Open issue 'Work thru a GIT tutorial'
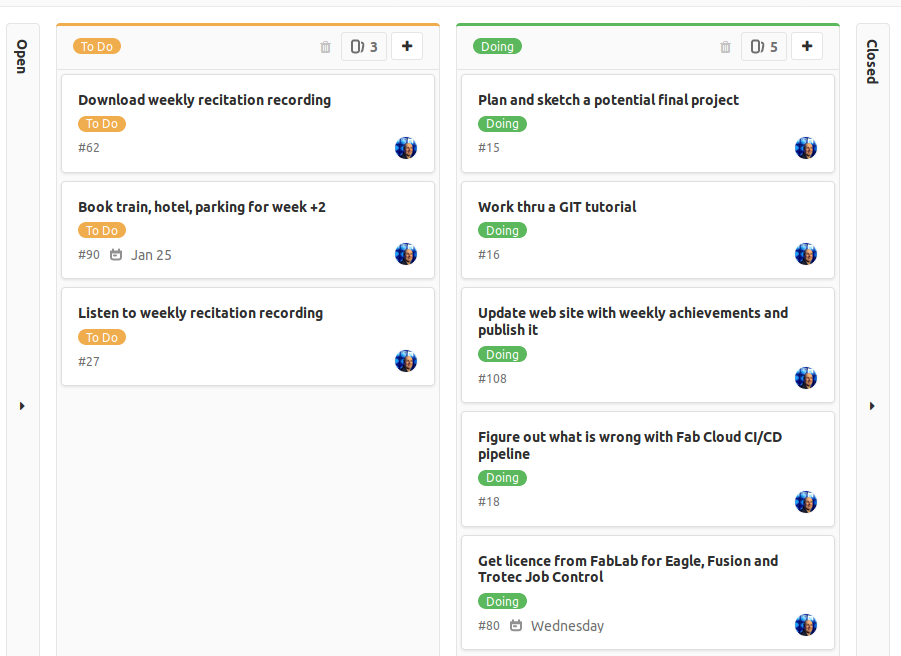The width and height of the screenshot is (901, 656). coord(557,207)
